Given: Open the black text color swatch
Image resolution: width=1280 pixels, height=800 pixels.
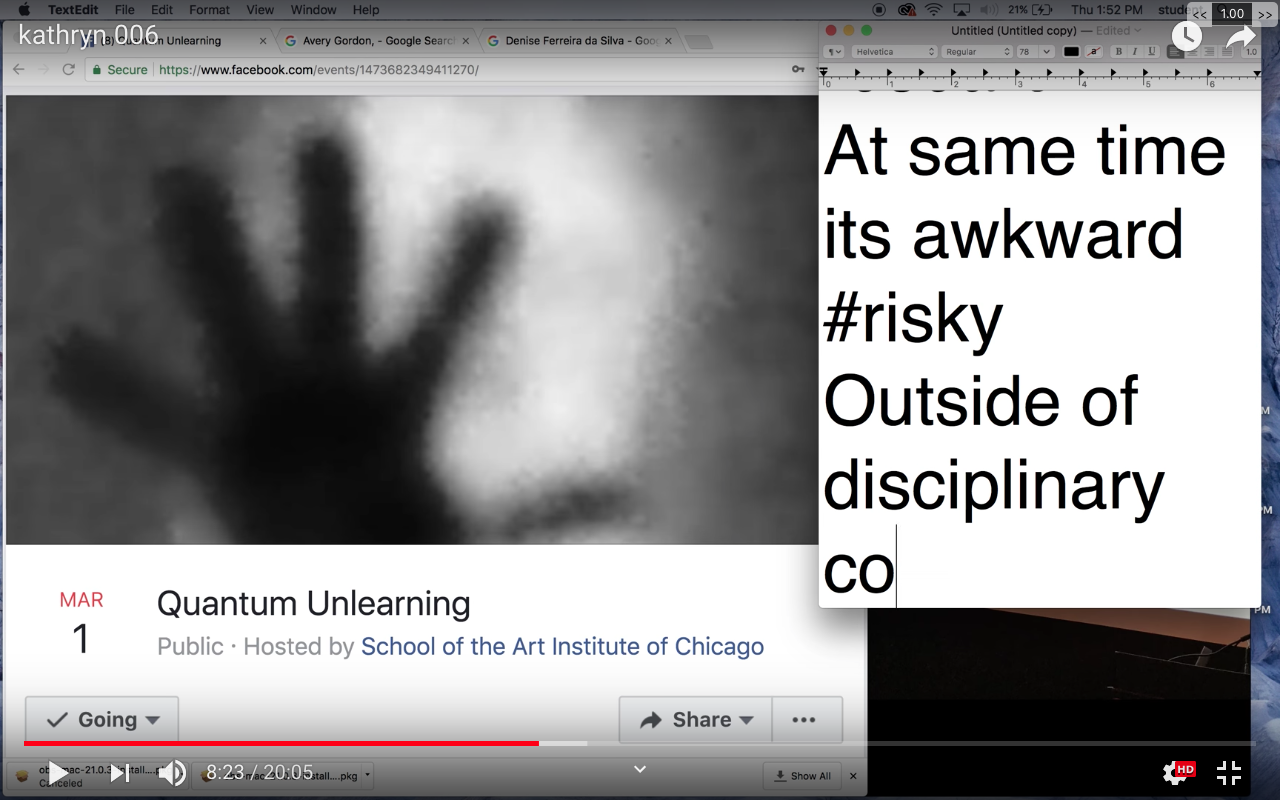Looking at the screenshot, I should (1071, 51).
